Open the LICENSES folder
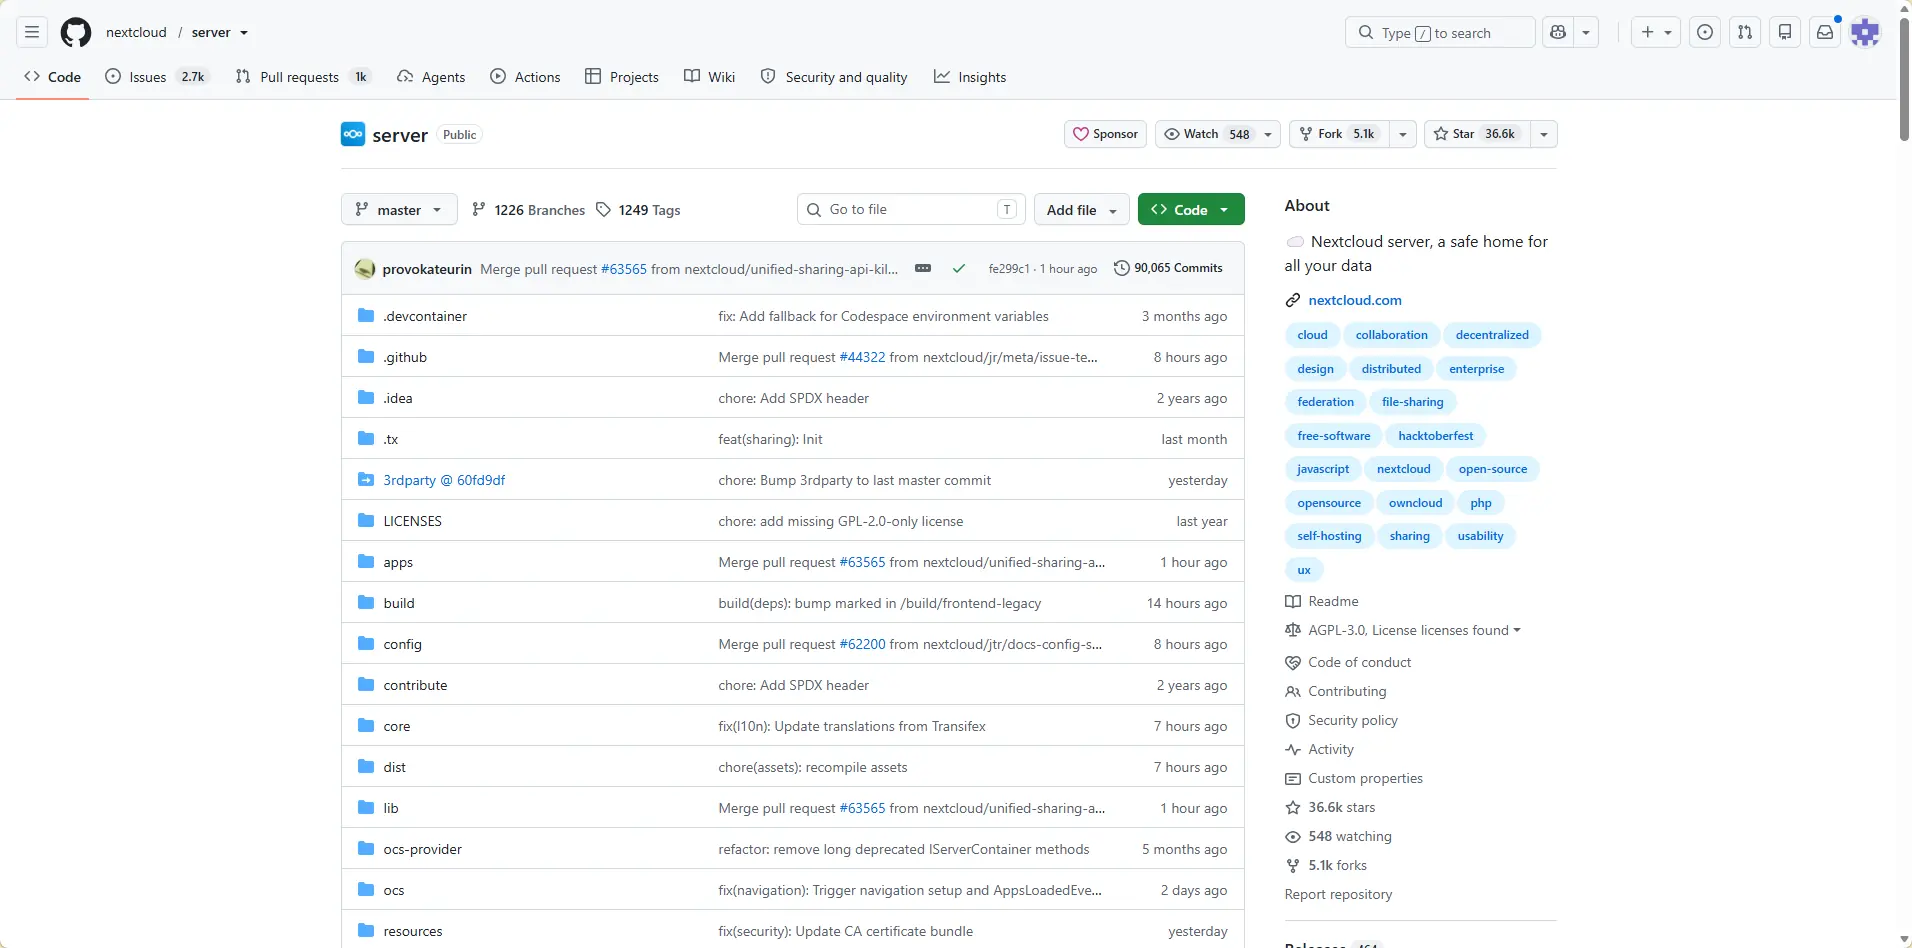 pos(412,521)
